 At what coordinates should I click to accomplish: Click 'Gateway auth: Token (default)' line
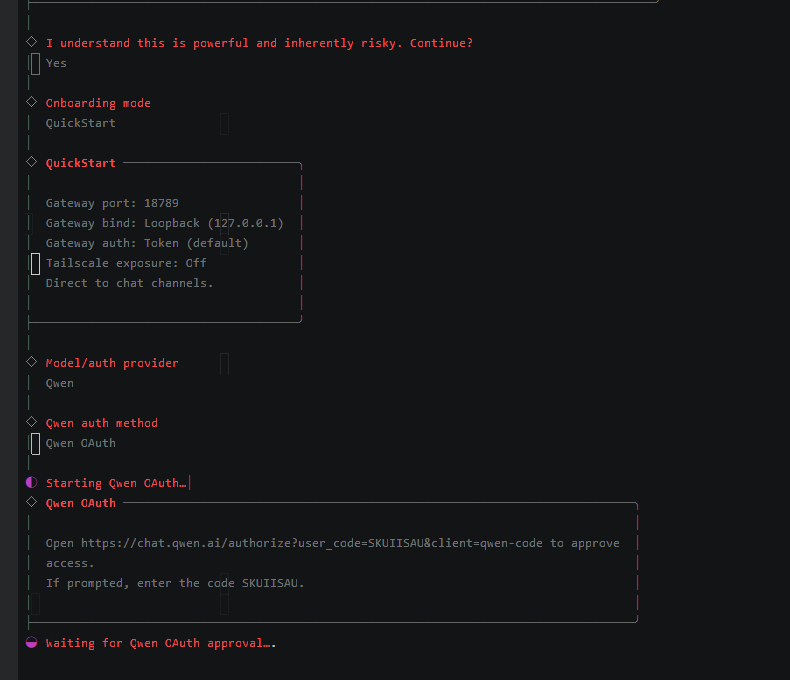click(147, 243)
